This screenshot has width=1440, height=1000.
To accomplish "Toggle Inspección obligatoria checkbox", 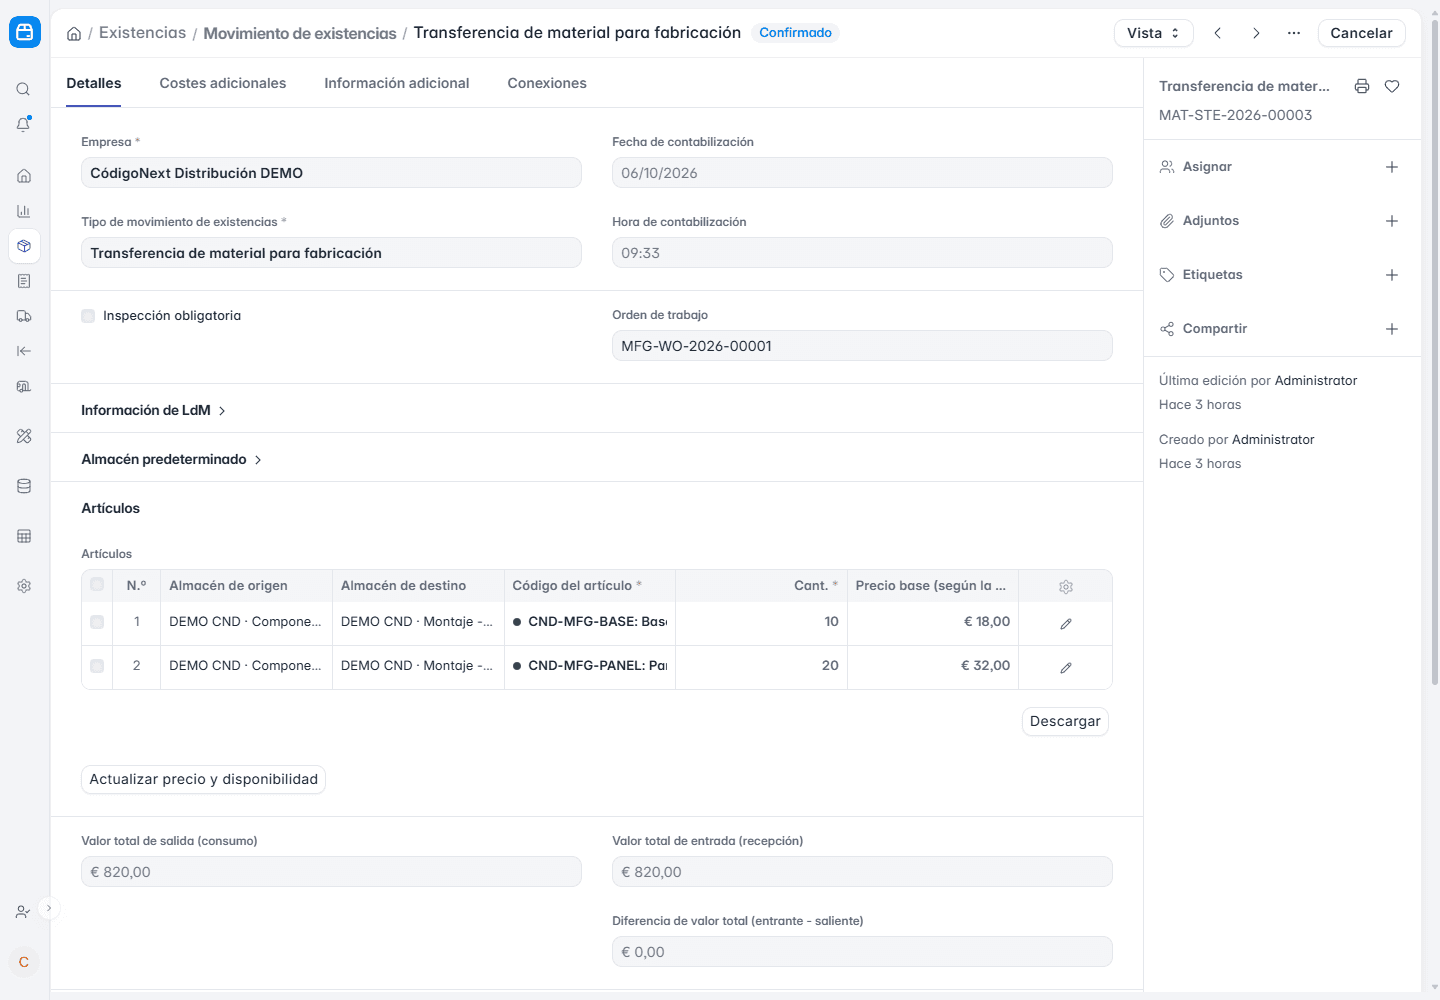I will tap(88, 316).
